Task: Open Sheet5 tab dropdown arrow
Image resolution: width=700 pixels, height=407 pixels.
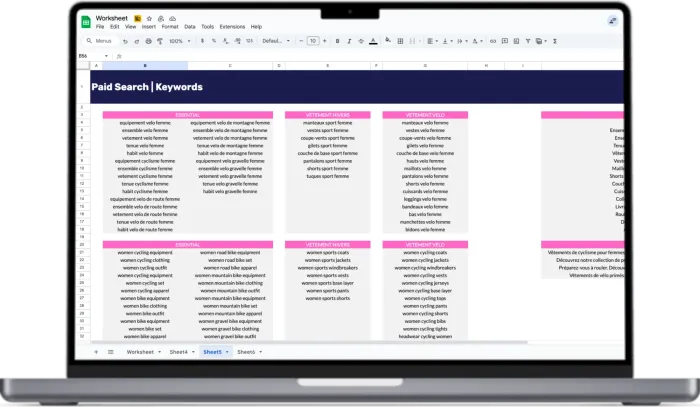Action: click(x=227, y=352)
